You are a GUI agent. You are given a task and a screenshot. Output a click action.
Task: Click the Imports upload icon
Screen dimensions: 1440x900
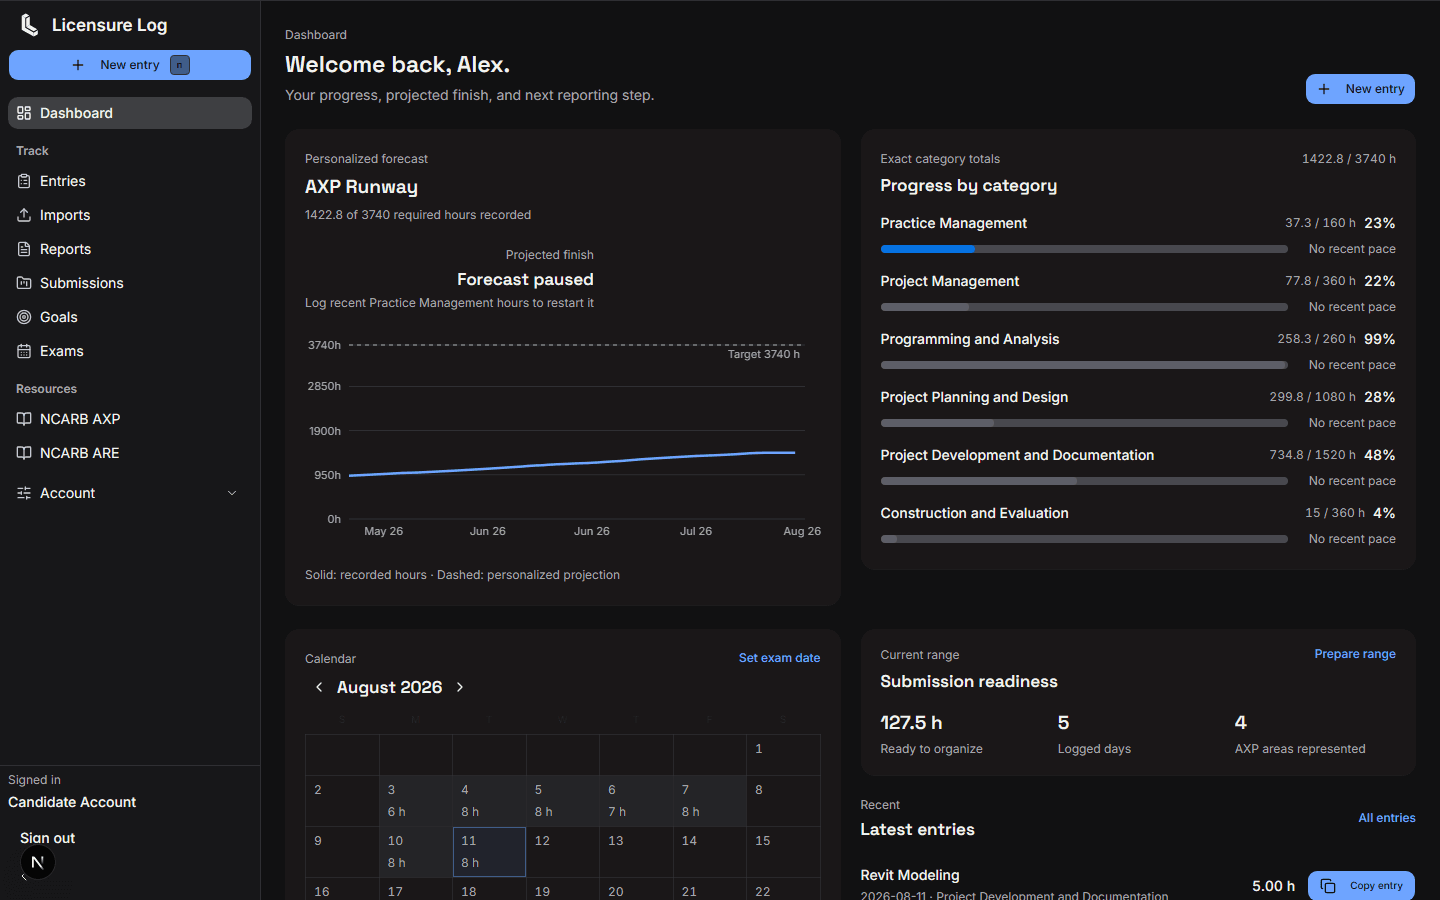[24, 215]
